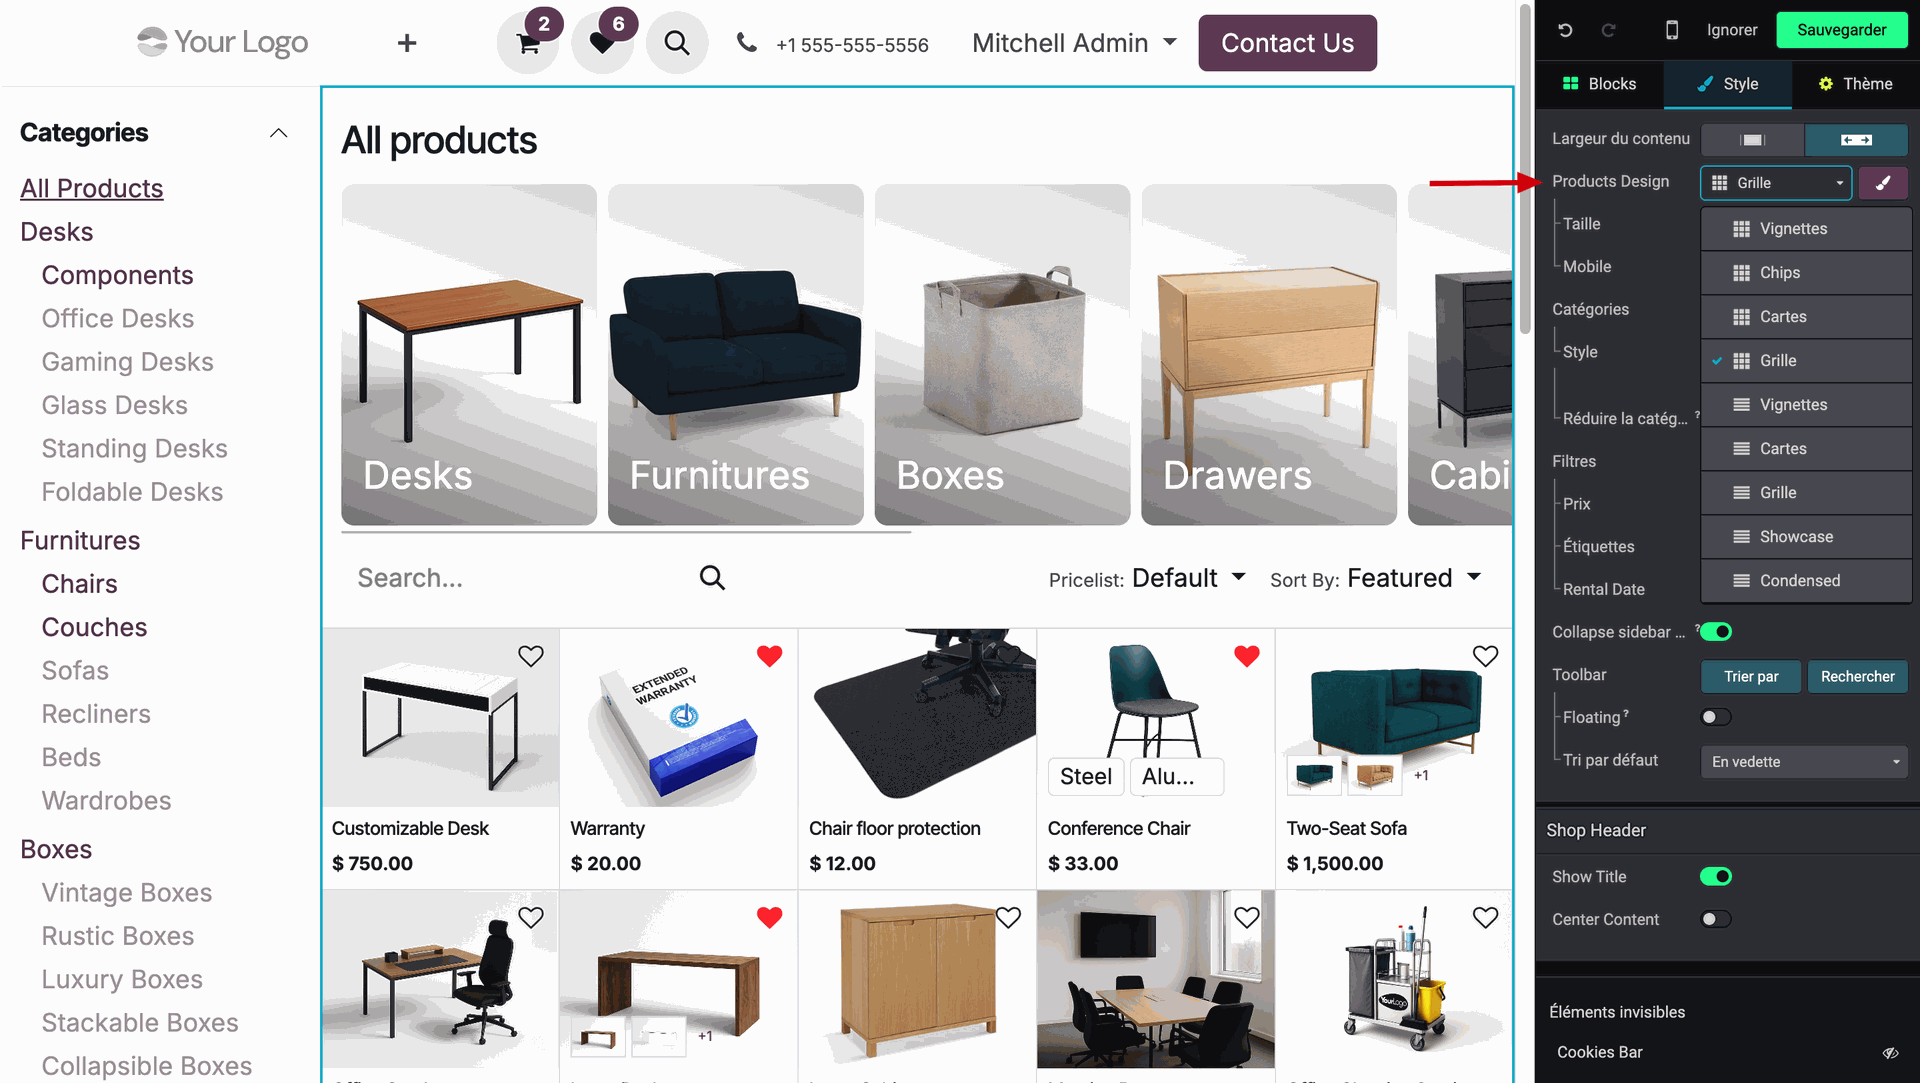Viewport: 1920px width, 1083px height.
Task: Open the Thème tab
Action: click(x=1855, y=84)
